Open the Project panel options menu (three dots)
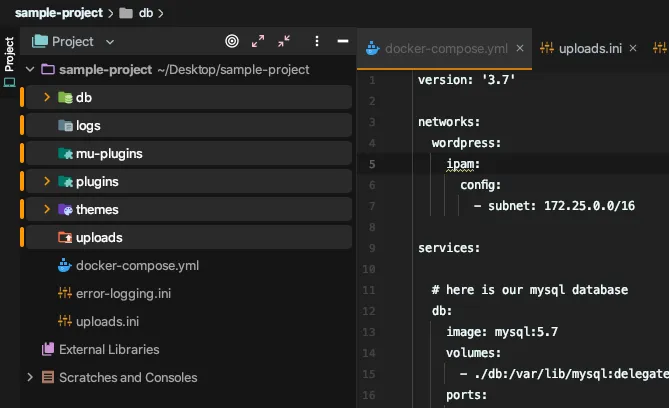669x408 pixels. pos(317,42)
